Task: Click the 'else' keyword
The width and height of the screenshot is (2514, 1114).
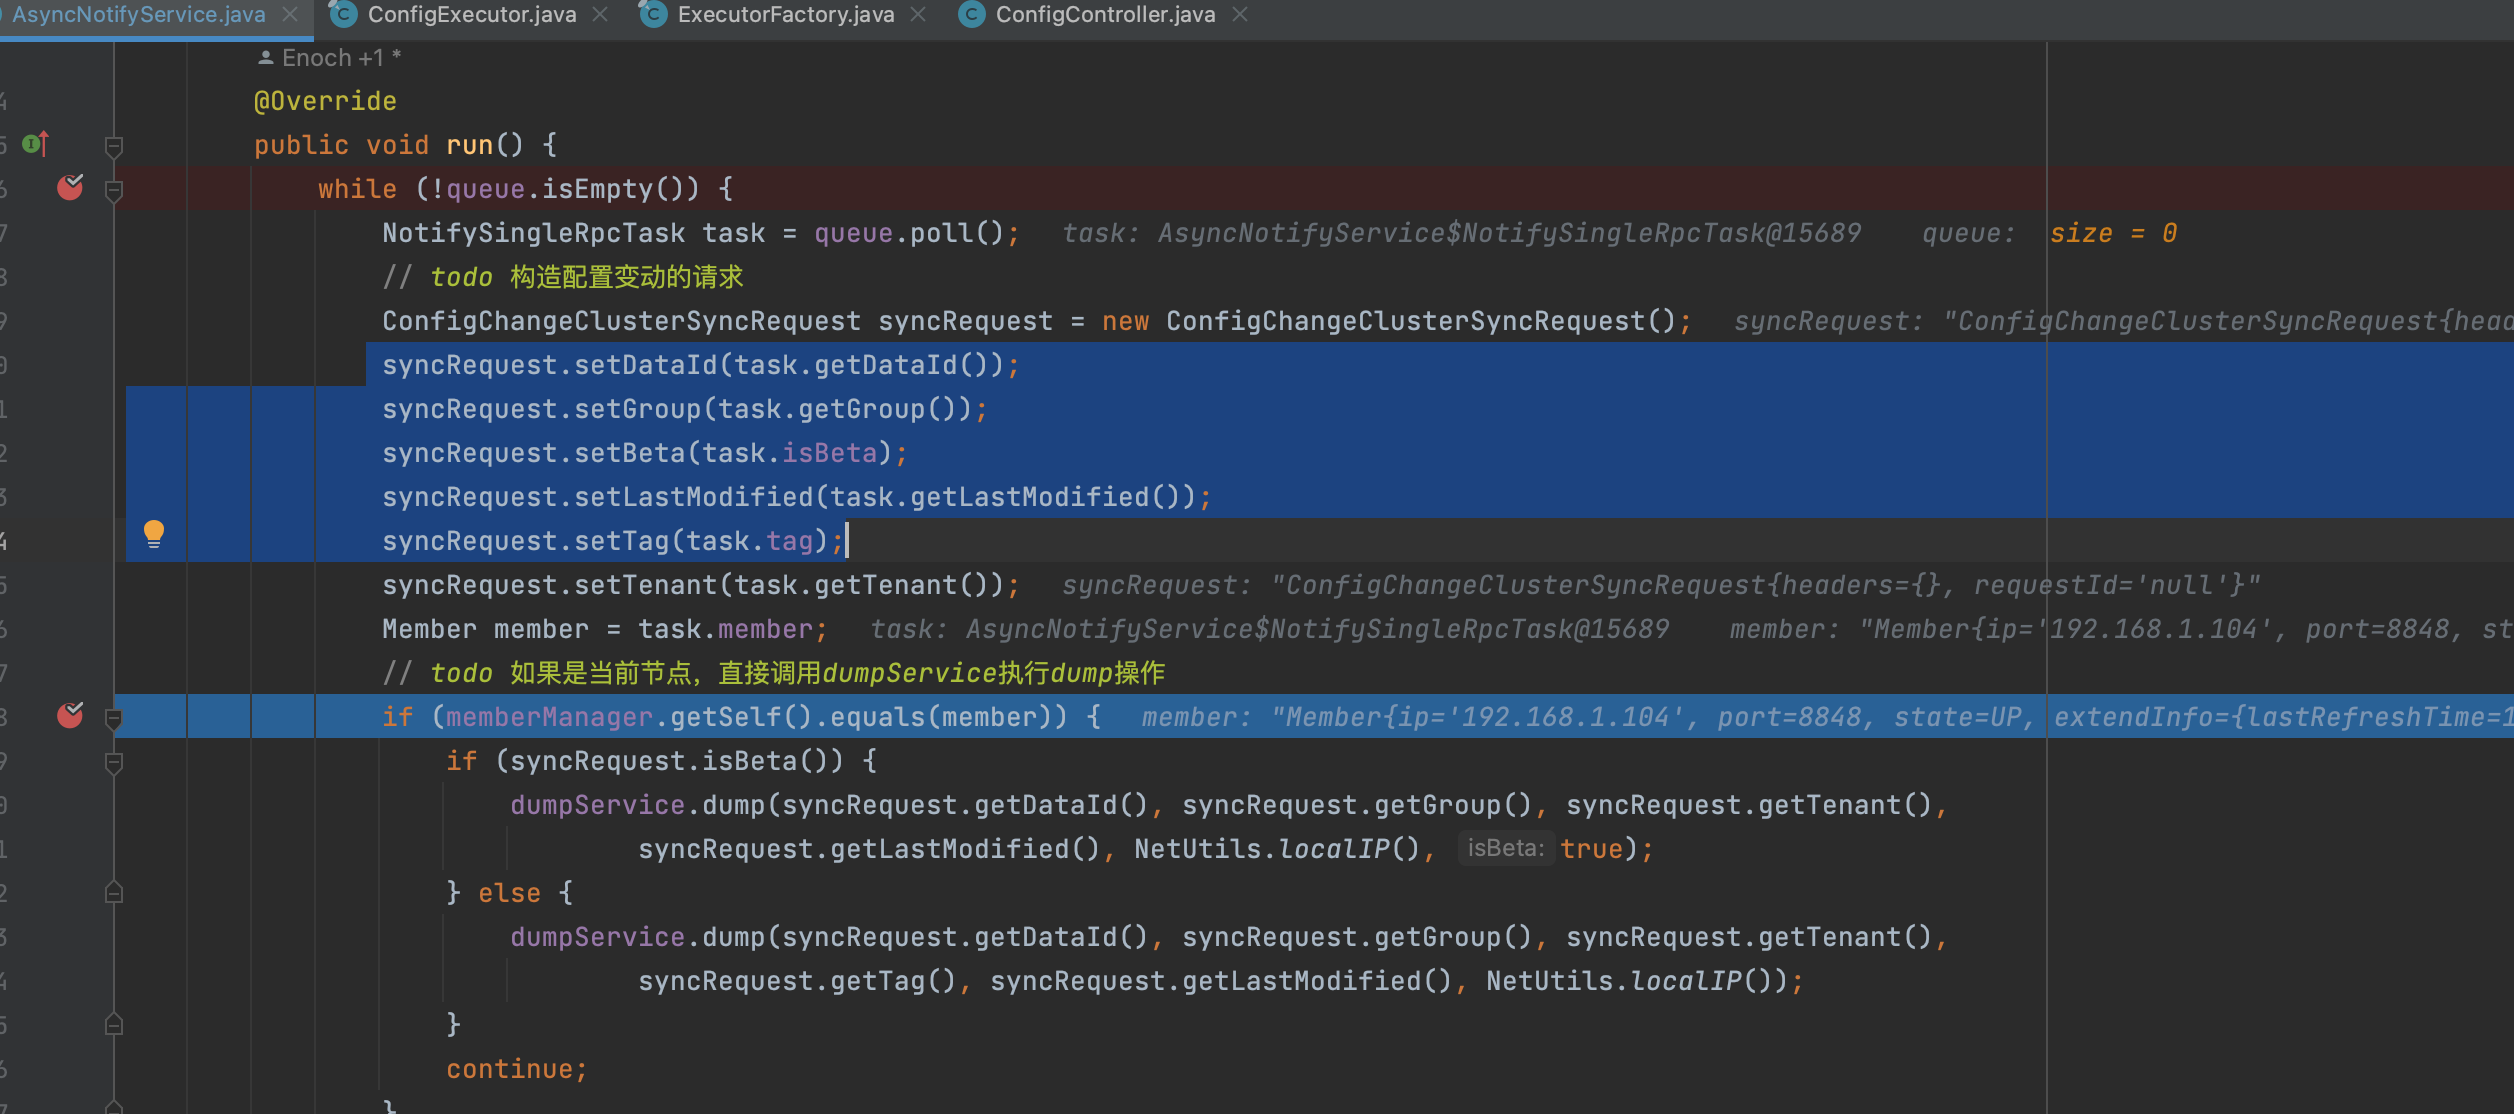Action: tap(509, 893)
